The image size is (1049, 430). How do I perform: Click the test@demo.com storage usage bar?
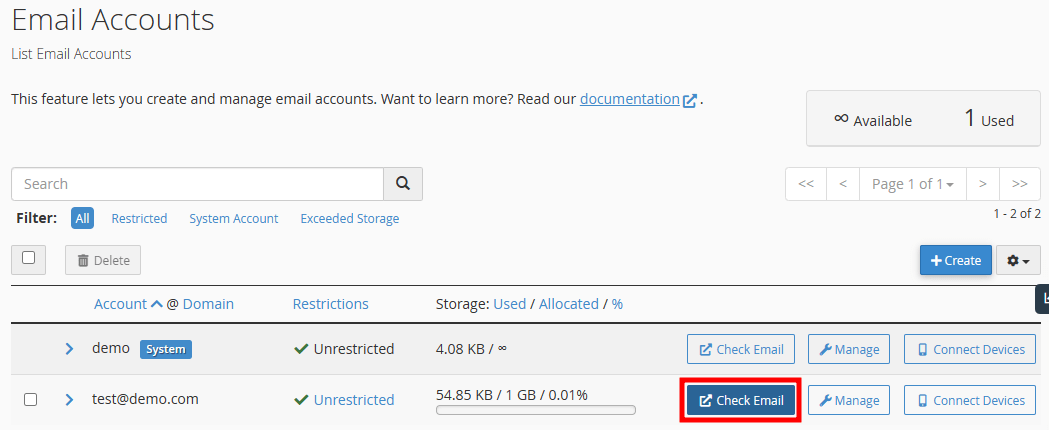535,410
